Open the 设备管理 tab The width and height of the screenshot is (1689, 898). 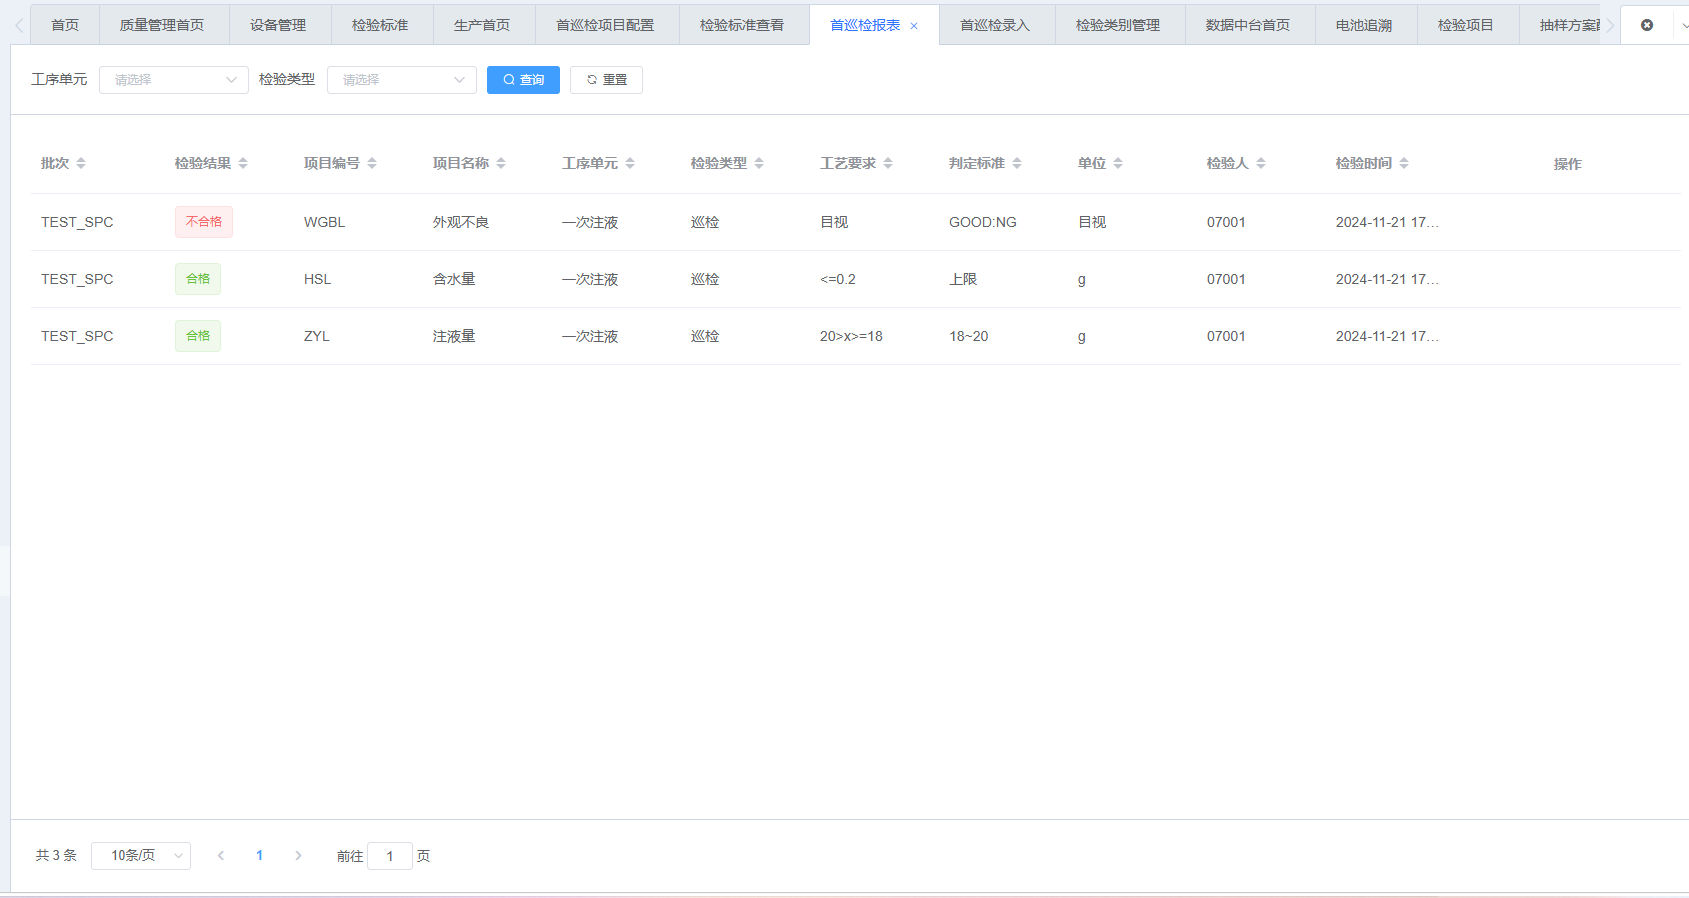(278, 25)
